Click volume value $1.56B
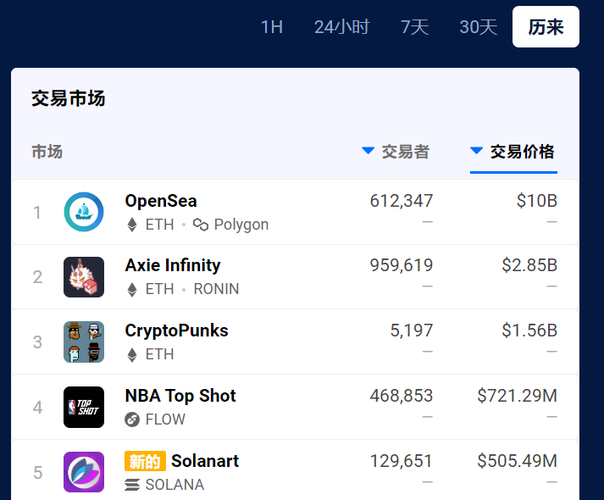Screen dimensions: 604x500 (529, 331)
